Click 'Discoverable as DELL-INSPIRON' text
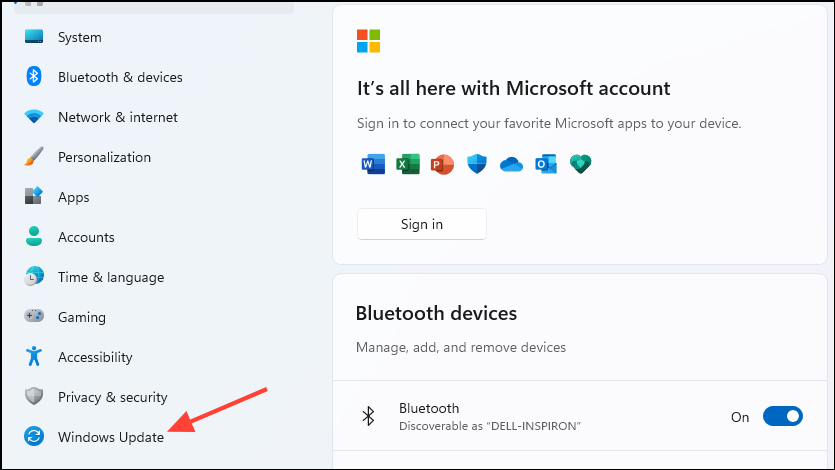 (x=489, y=426)
